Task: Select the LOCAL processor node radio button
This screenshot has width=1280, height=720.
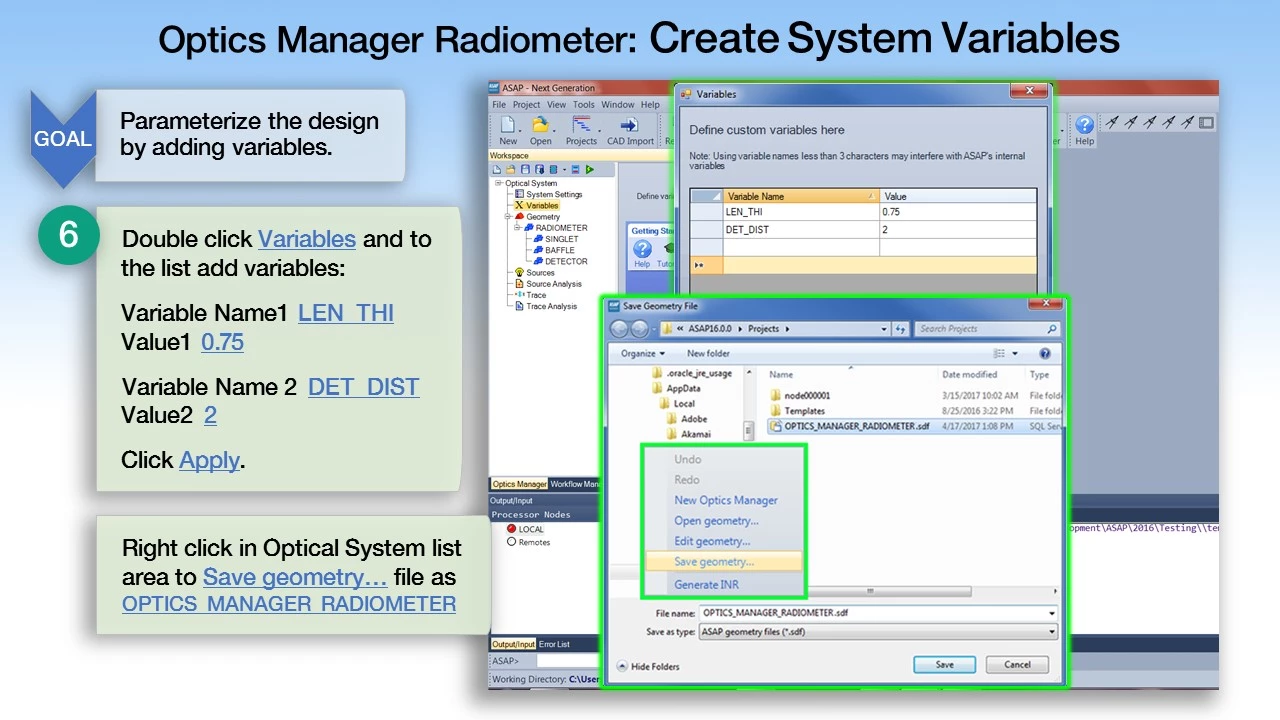Action: pos(512,529)
